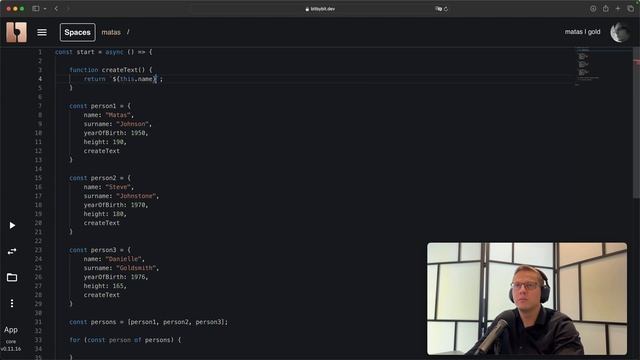Screen dimensions: 640x360
Task: Click 'const person3' declaration
Action: [93, 250]
